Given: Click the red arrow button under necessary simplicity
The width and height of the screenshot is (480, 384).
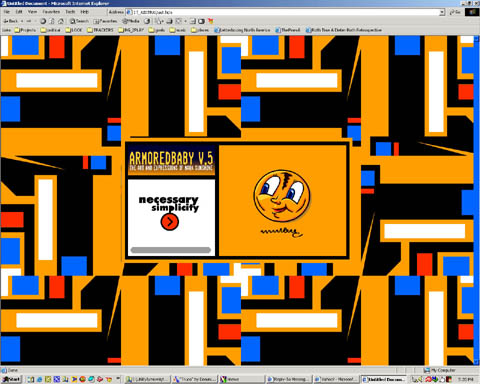Looking at the screenshot, I should [x=170, y=222].
